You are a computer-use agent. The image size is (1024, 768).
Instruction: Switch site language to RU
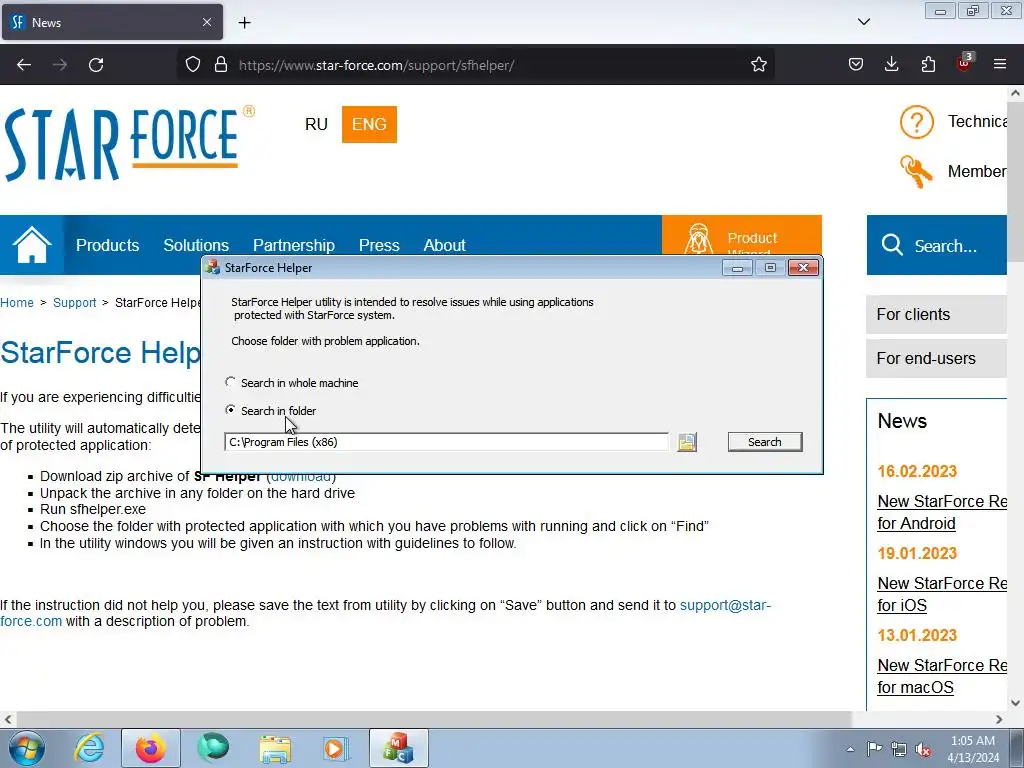coord(316,124)
